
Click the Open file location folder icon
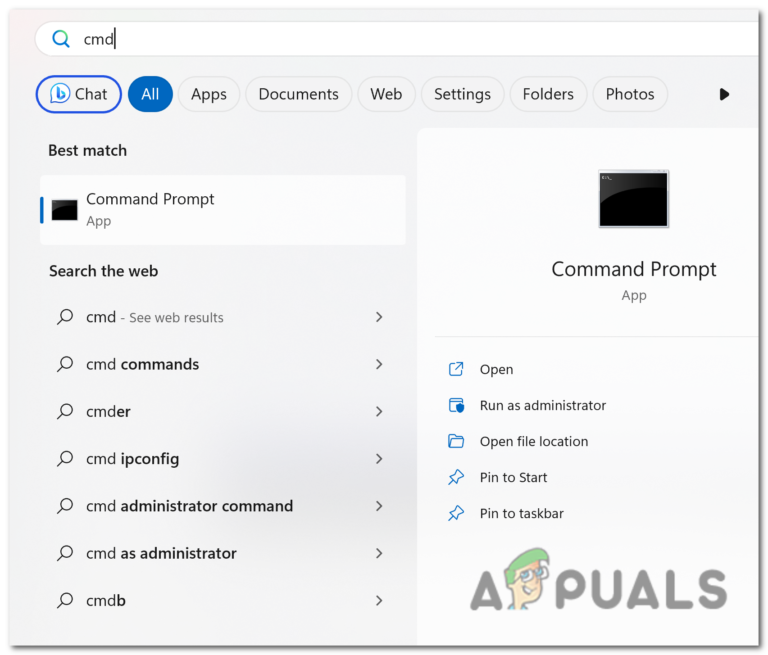(456, 441)
